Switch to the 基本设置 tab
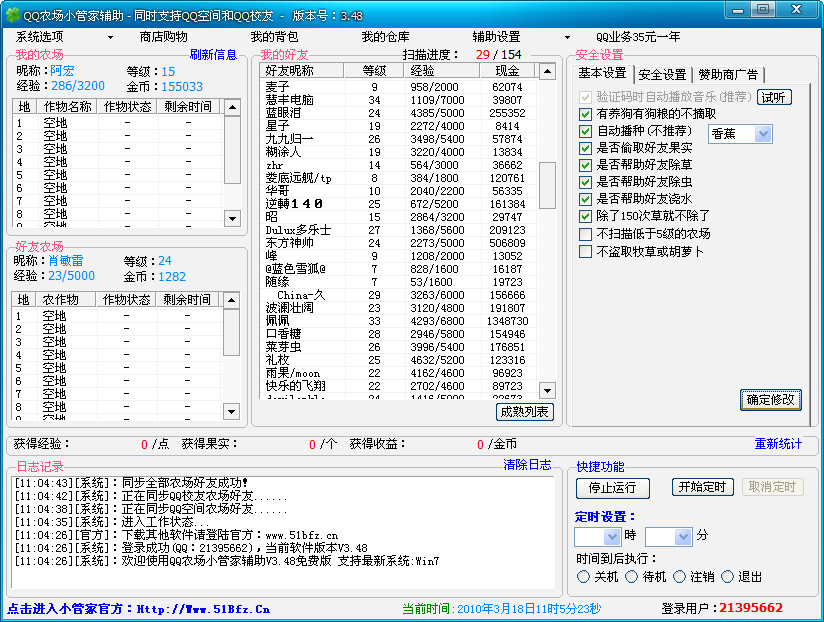824x622 pixels. 602,73
